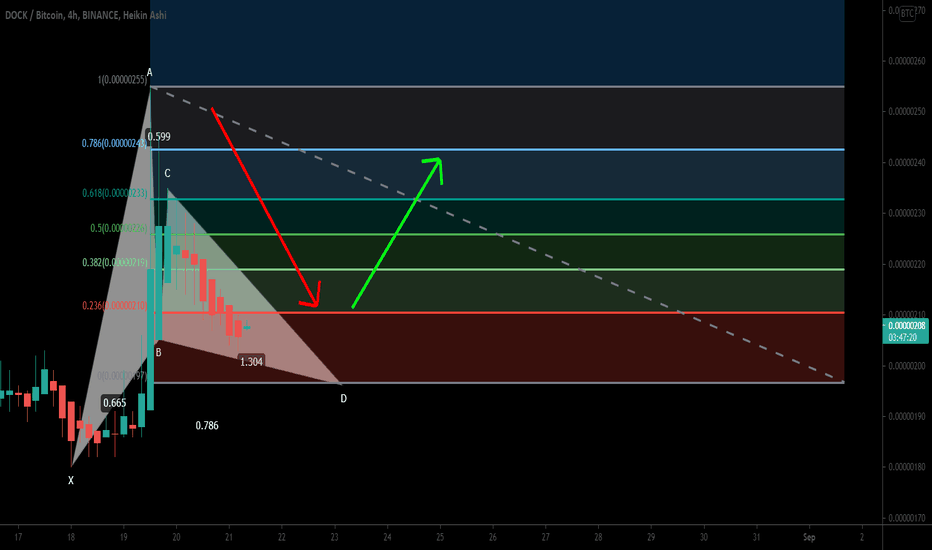Click date 30 on the time axis
The height and width of the screenshot is (550, 932).
704,537
